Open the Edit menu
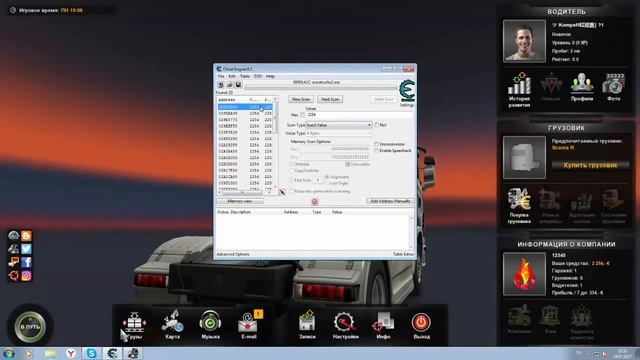 (x=232, y=76)
